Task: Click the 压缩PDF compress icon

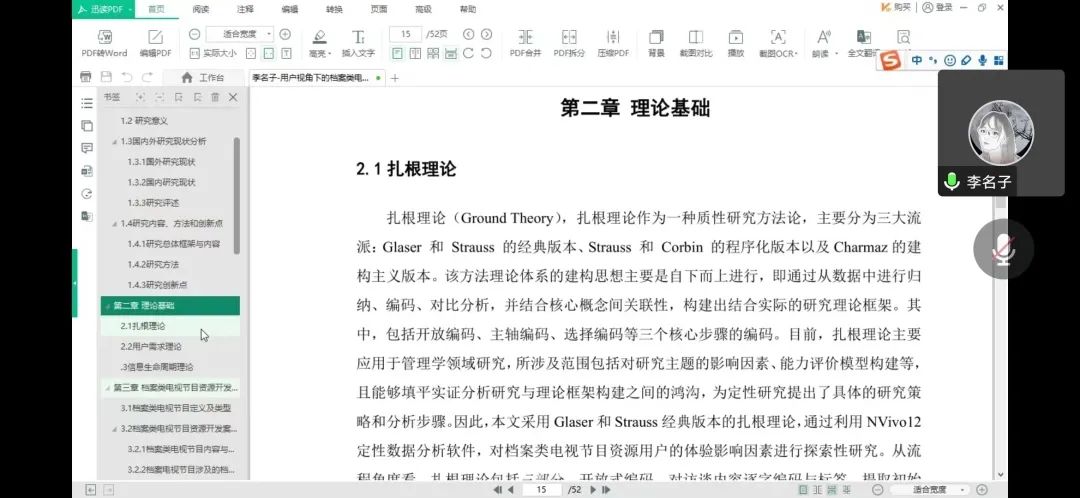Action: click(613, 40)
